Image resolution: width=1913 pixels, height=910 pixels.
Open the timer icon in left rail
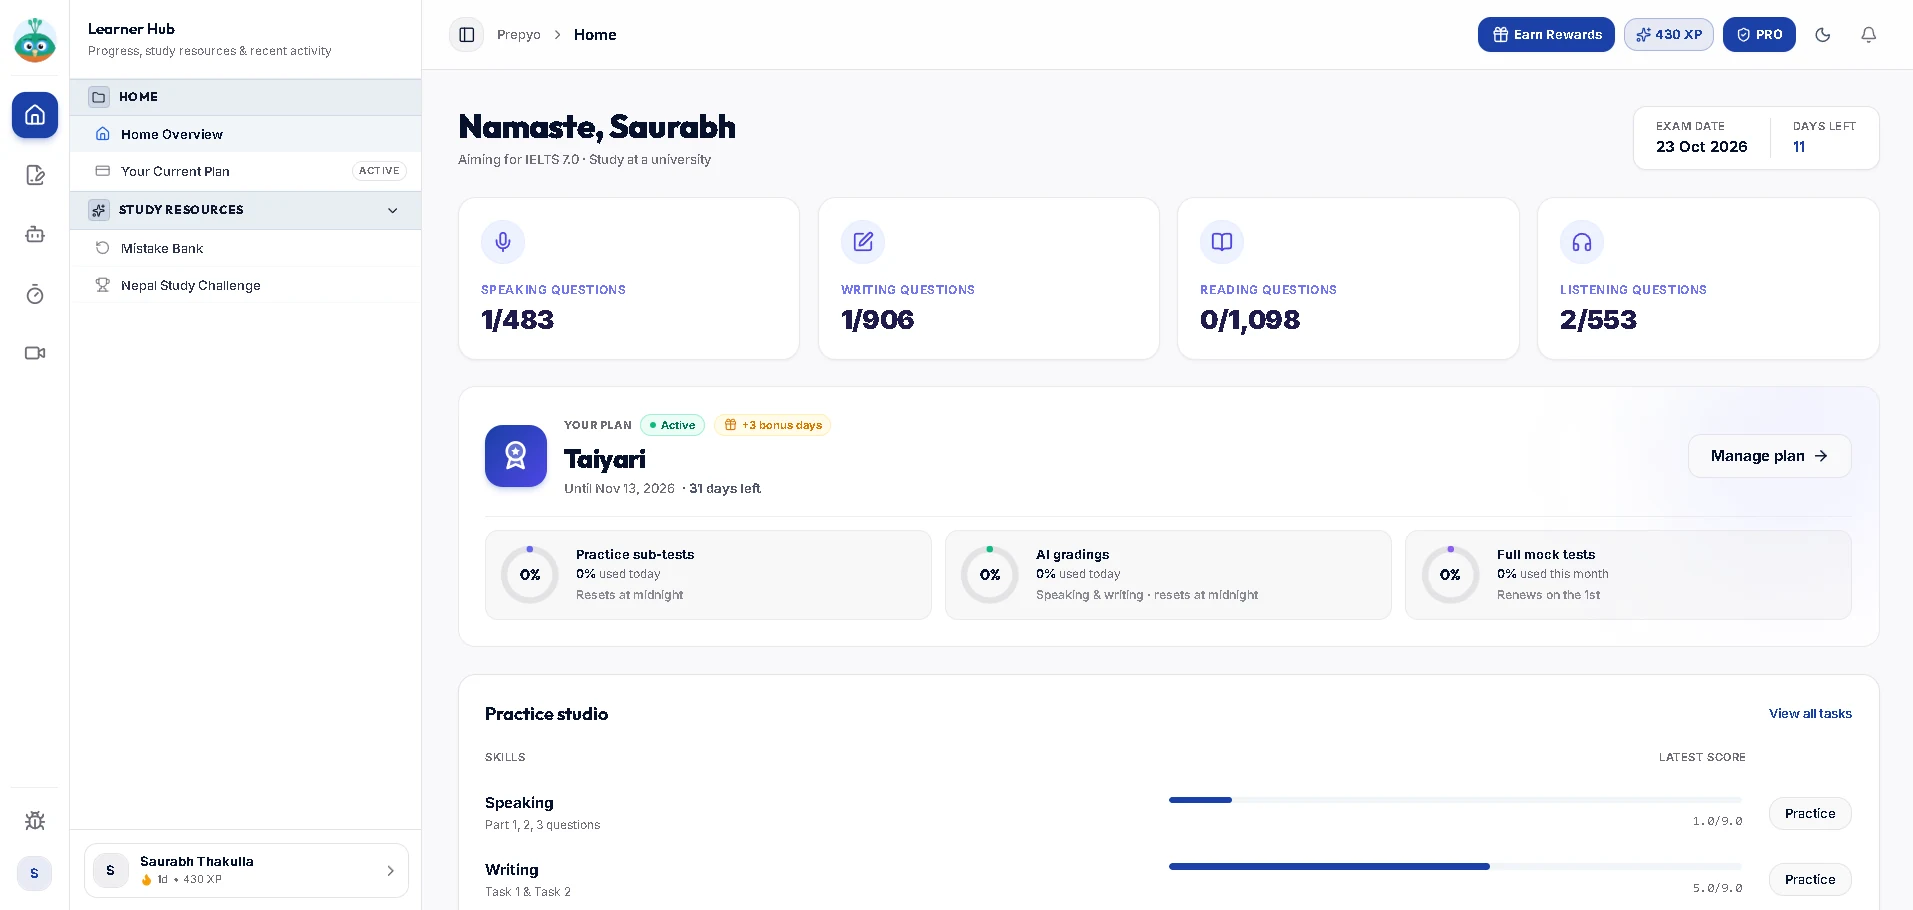point(35,294)
